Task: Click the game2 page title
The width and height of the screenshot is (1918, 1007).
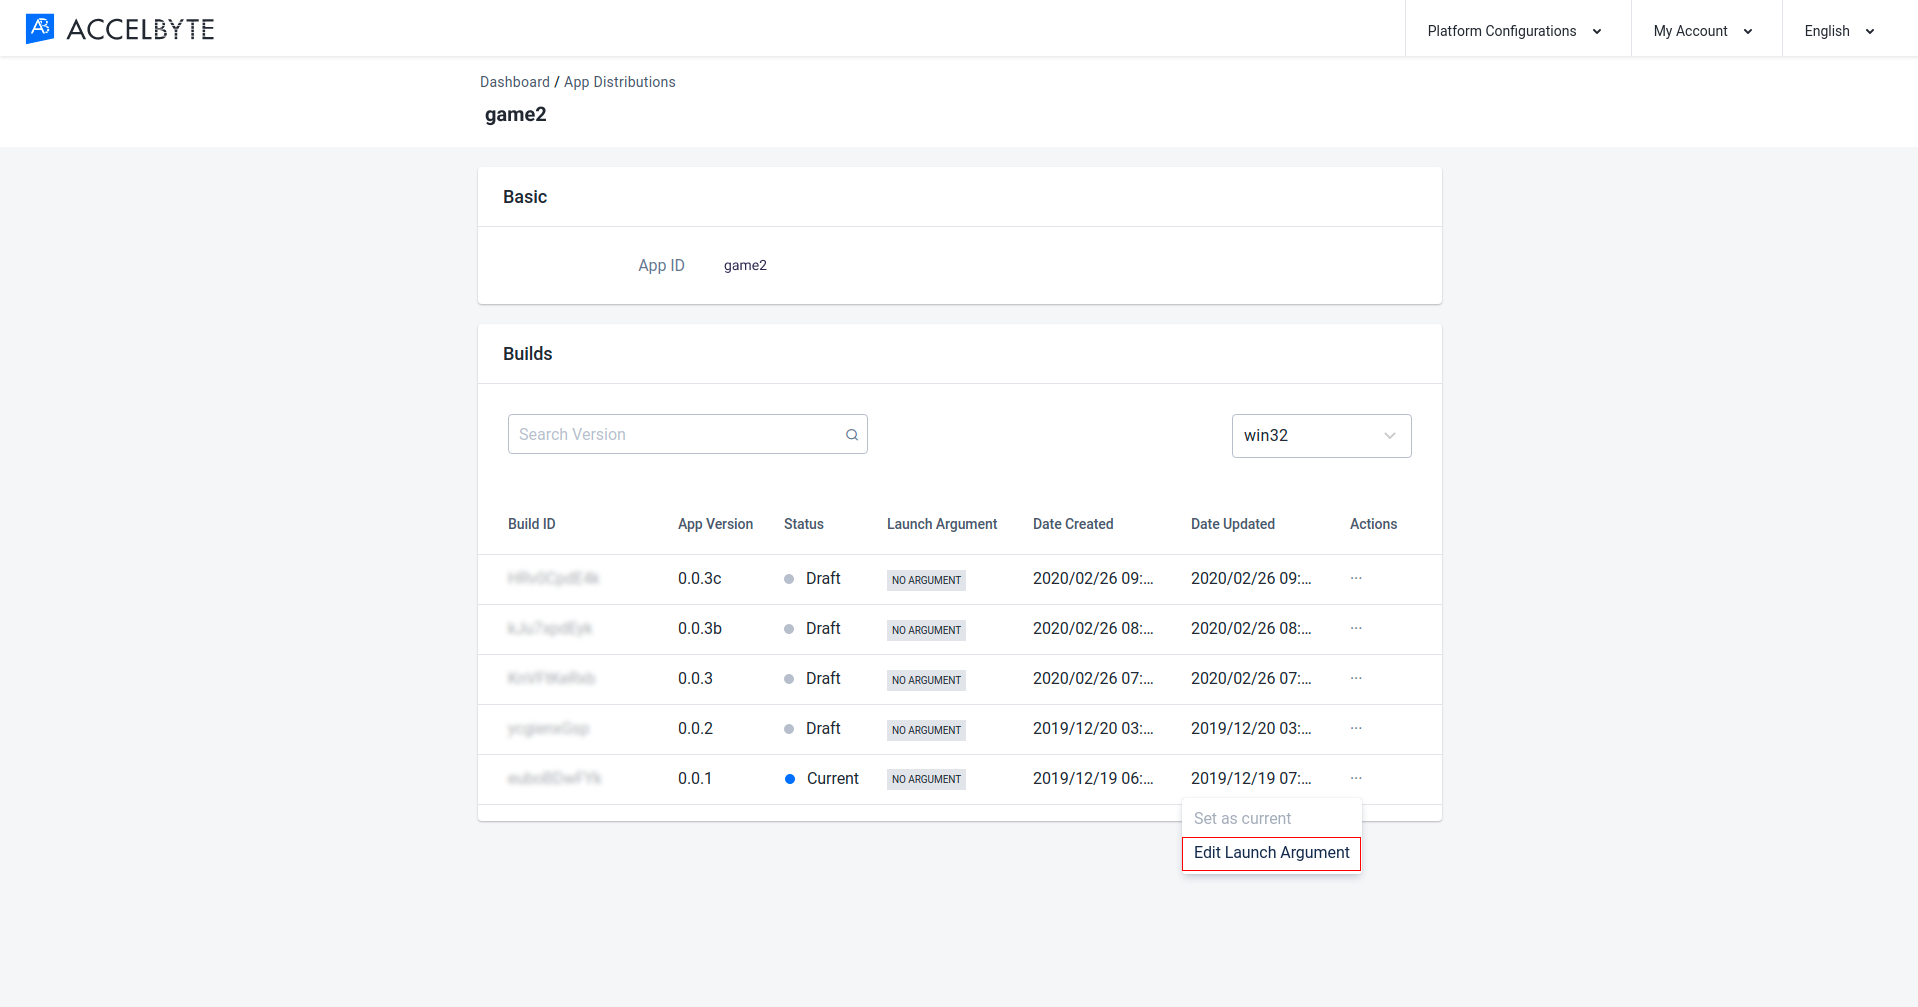Action: click(516, 114)
